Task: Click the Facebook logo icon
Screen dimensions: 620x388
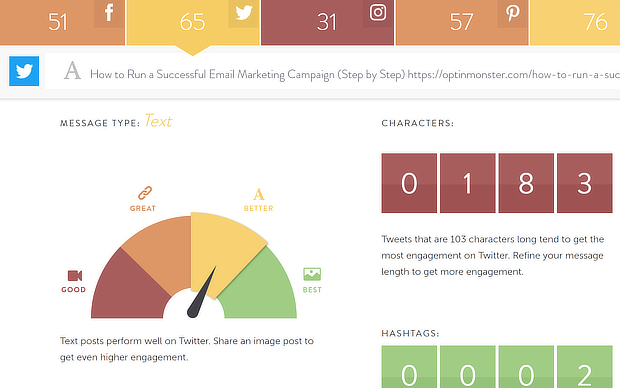Action: [109, 13]
